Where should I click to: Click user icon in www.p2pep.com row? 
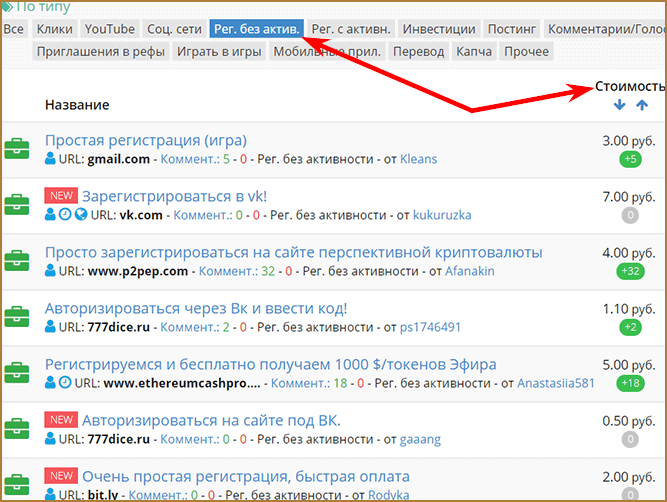[50, 271]
